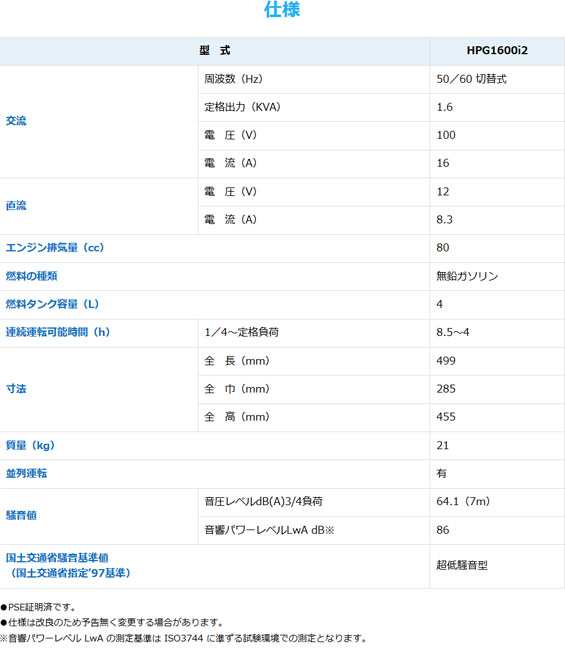Click the 50/60 切替式 value
The width and height of the screenshot is (565, 650).
click(x=471, y=79)
